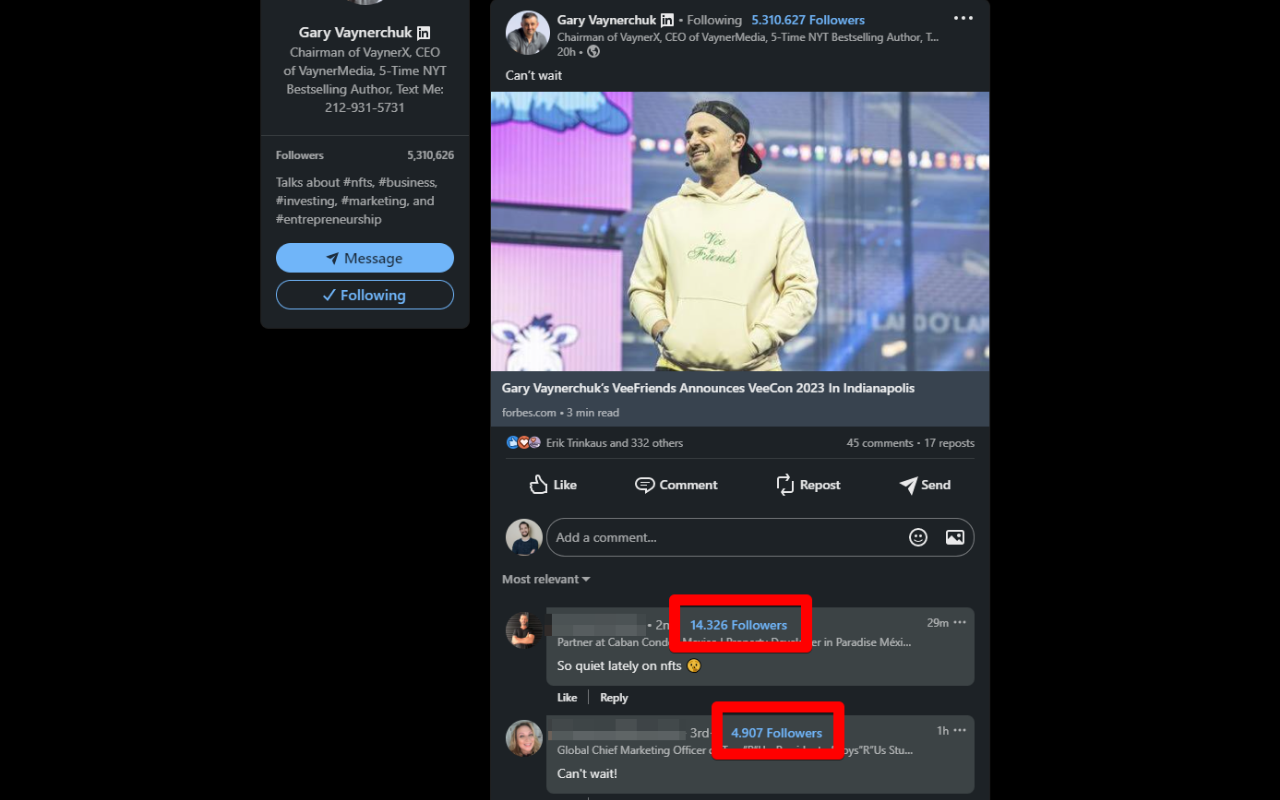
Task: View reactions from Erik Trinkaus and 332 others
Action: pyautogui.click(x=614, y=443)
